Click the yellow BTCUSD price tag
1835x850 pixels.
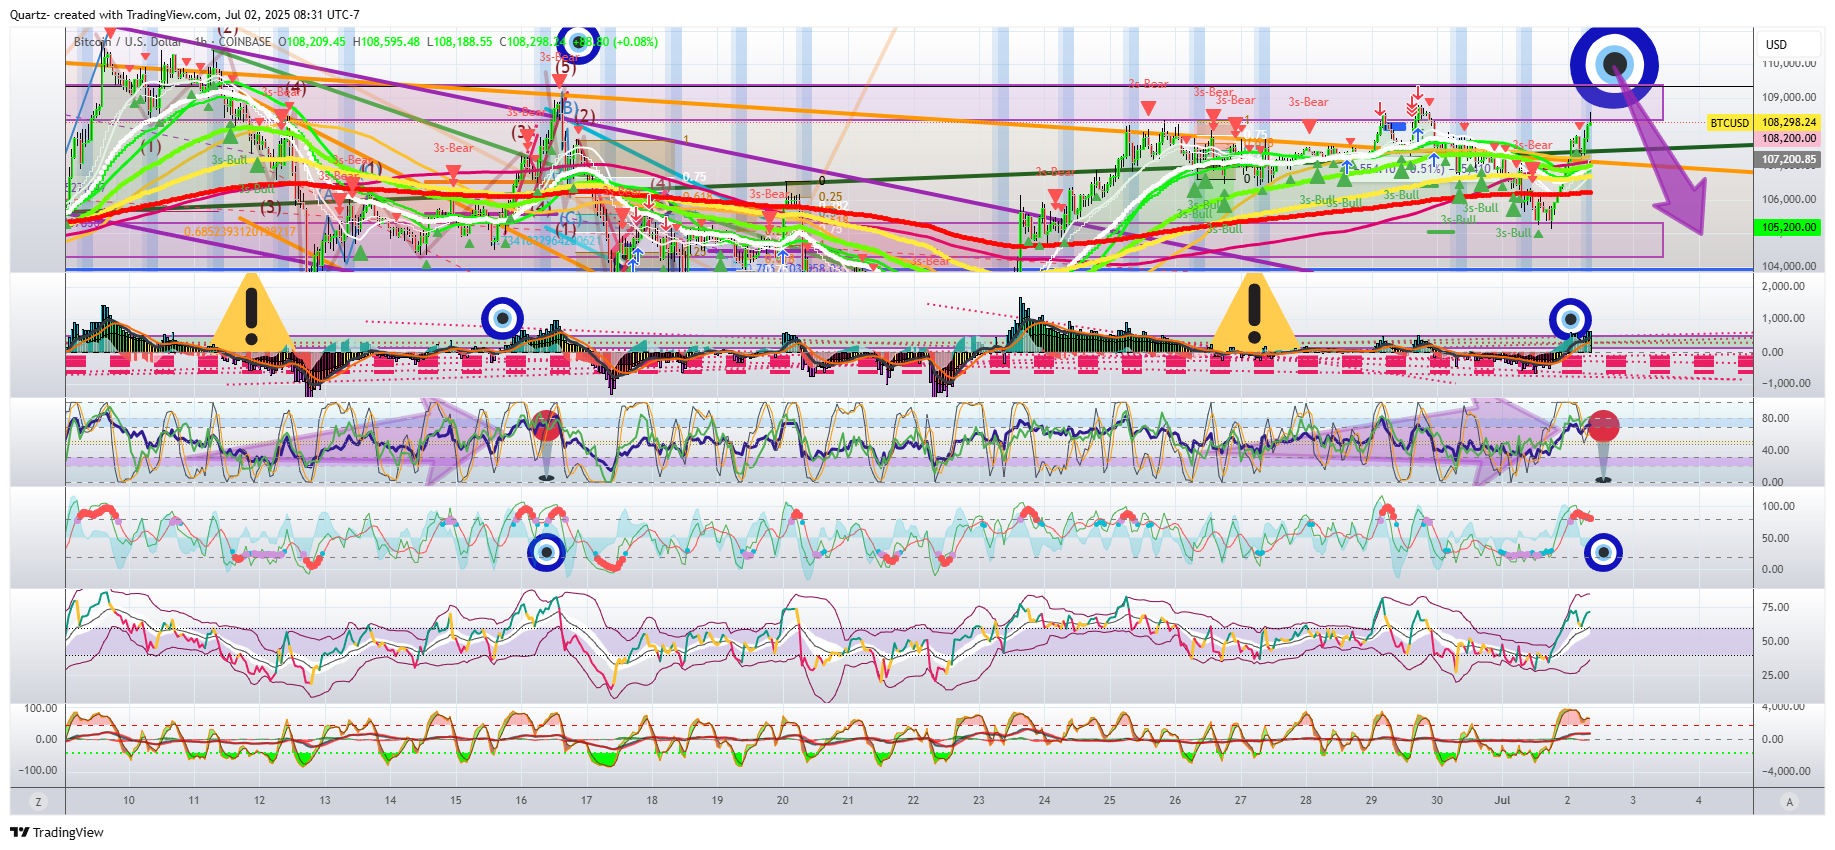click(x=1730, y=123)
